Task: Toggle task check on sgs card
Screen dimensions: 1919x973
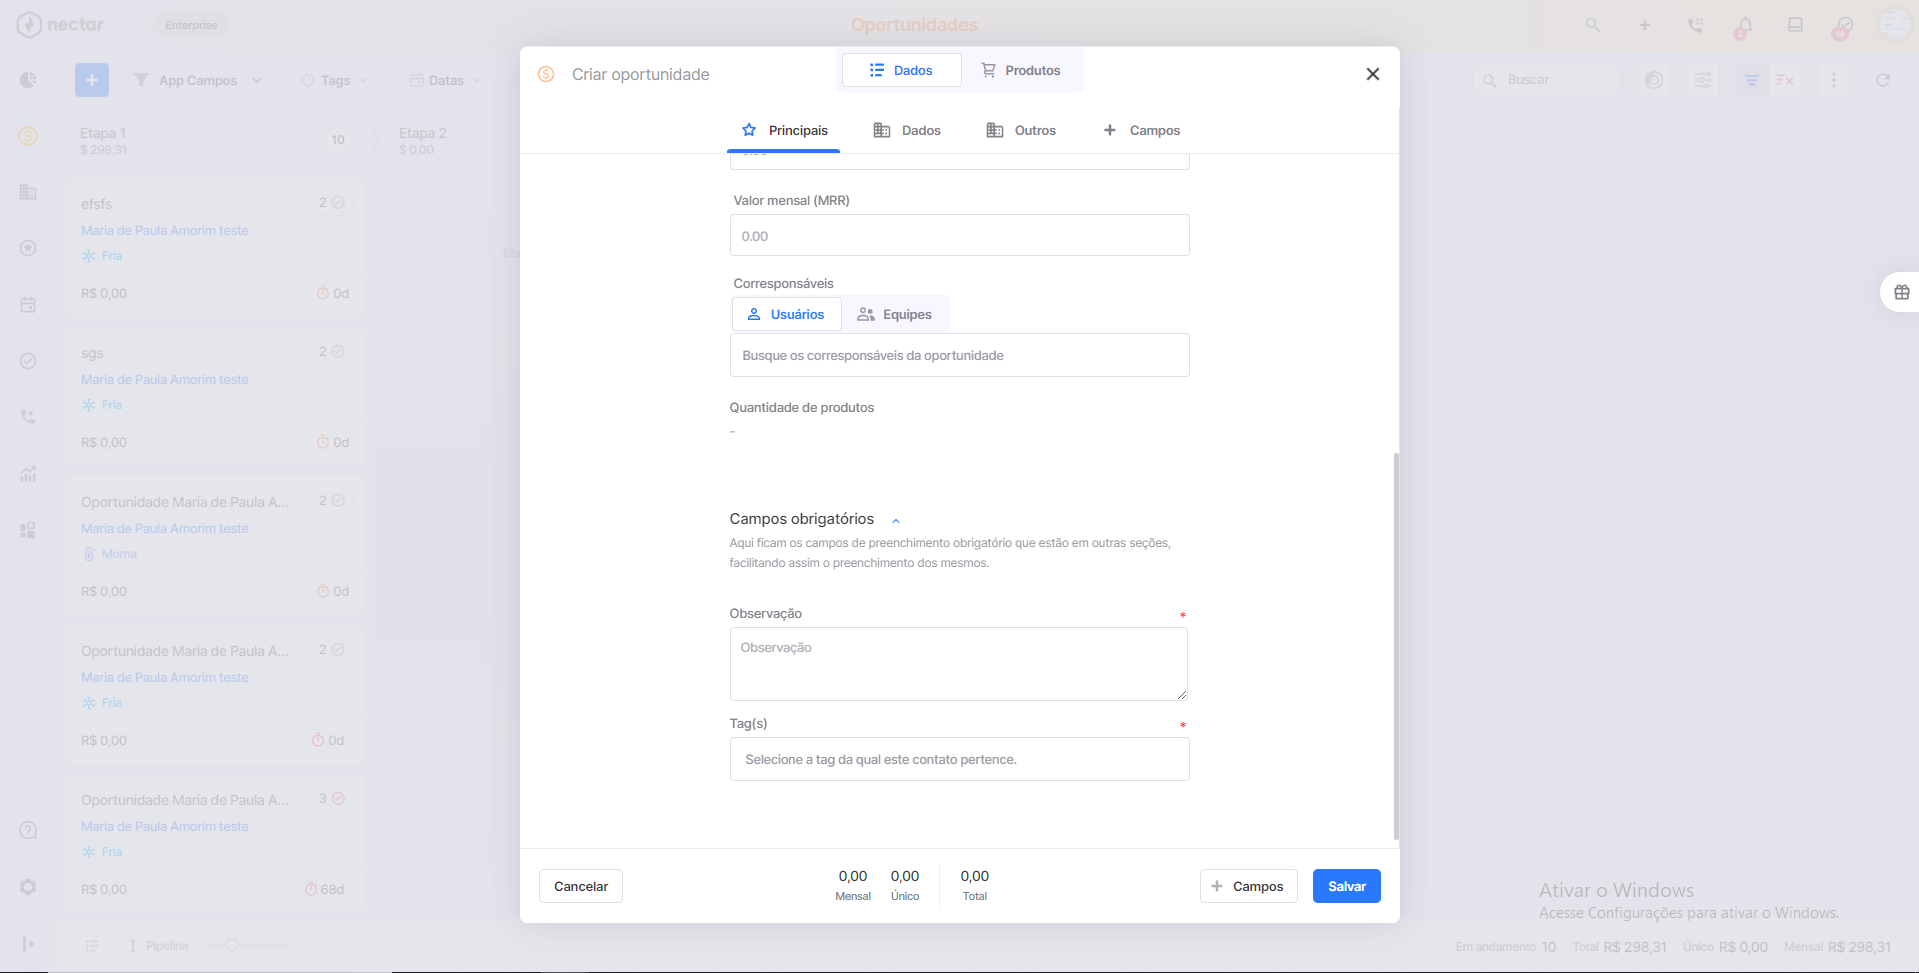Action: 338,351
